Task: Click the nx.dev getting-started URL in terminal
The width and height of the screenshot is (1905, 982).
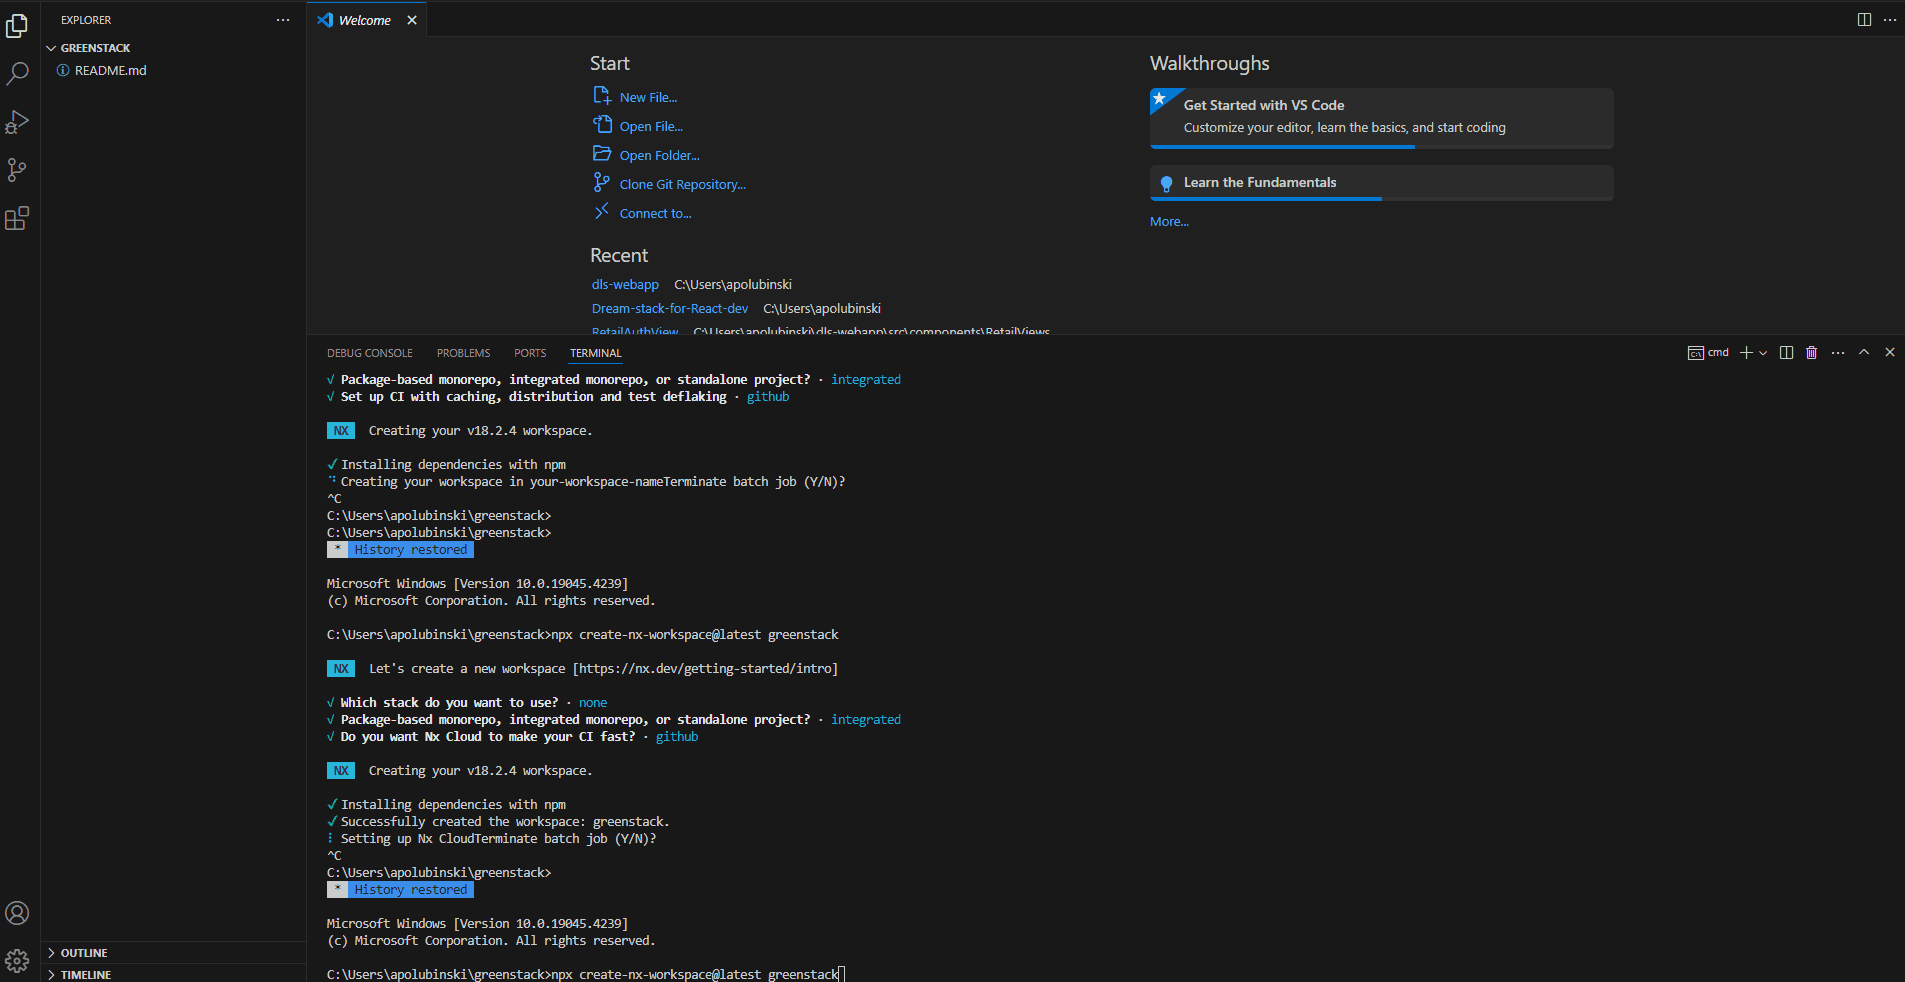Action: [705, 669]
